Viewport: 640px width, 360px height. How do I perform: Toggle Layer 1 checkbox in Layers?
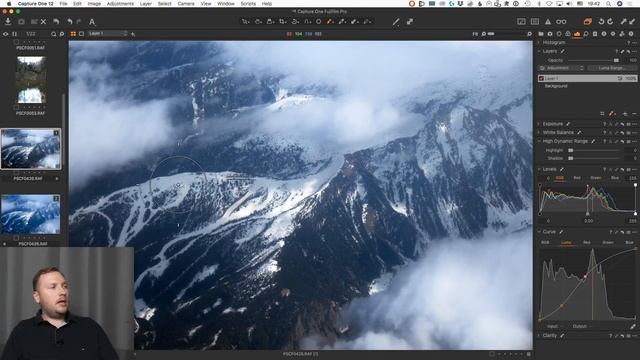point(541,78)
